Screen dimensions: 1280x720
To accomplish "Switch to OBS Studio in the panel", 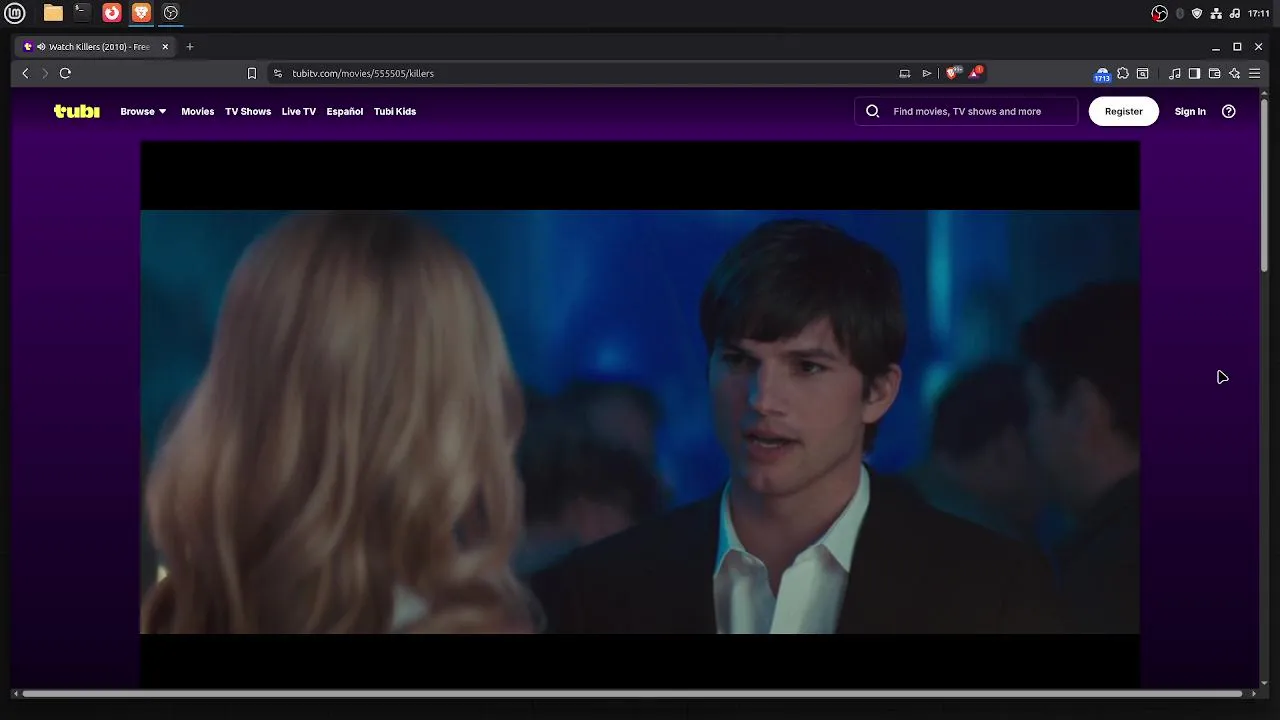I will click(171, 13).
